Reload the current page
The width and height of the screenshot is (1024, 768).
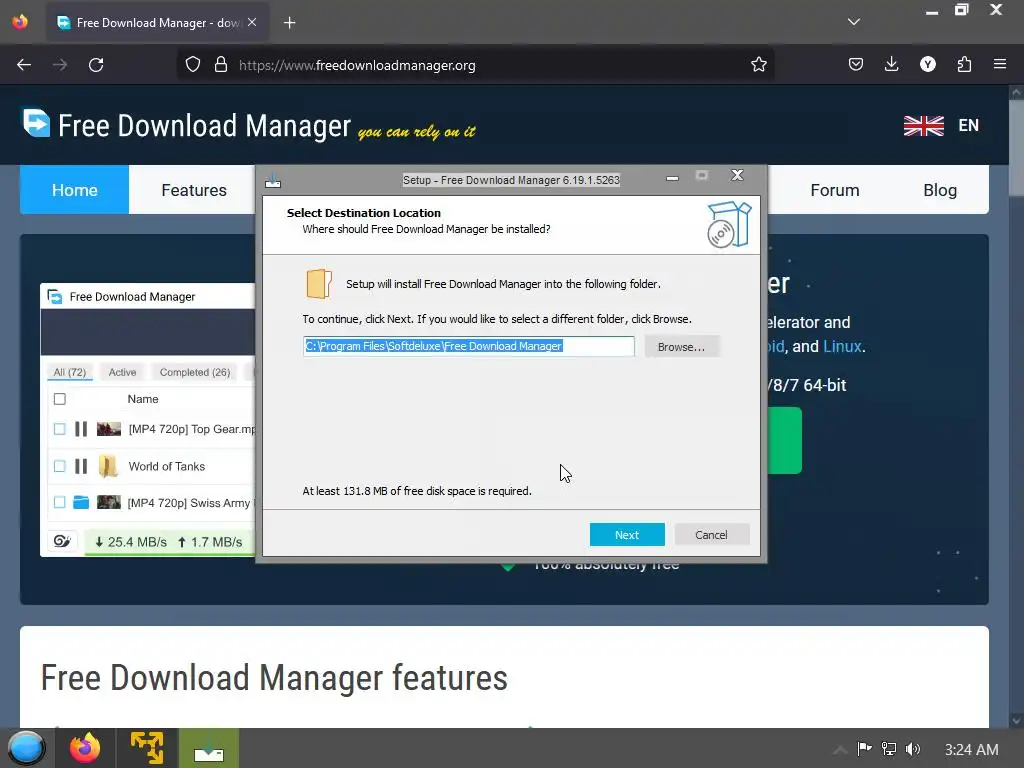click(96, 65)
